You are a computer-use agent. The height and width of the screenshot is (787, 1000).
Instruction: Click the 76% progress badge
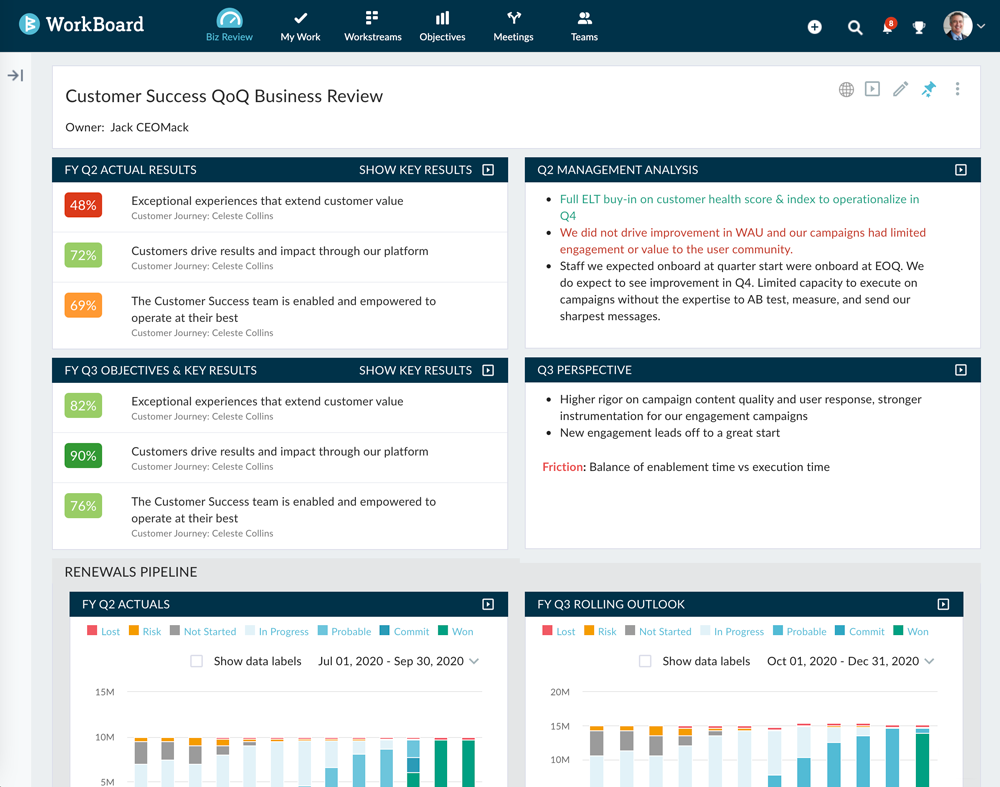click(83, 506)
